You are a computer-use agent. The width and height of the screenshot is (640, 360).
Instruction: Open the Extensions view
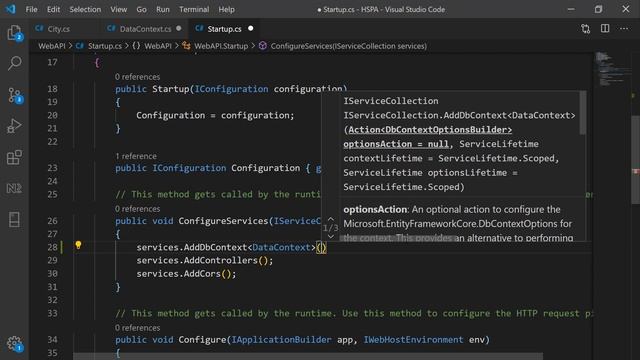pos(14,157)
